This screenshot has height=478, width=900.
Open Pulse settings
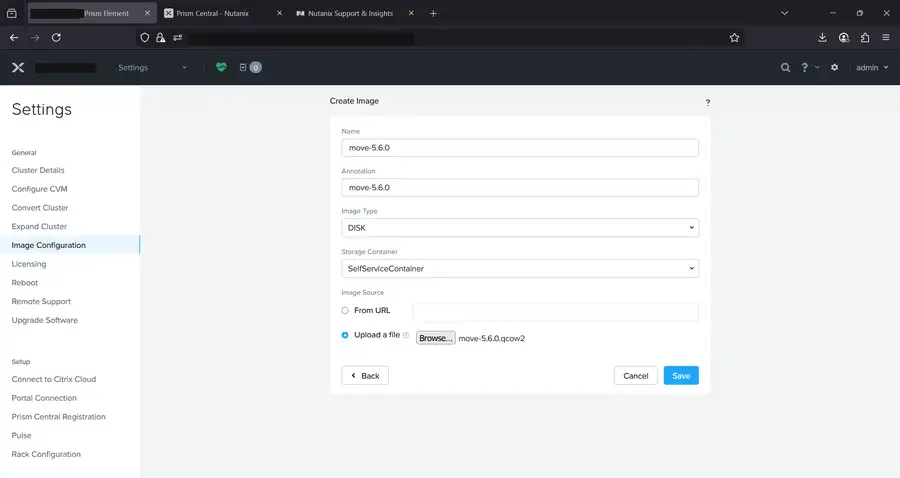click(x=21, y=436)
